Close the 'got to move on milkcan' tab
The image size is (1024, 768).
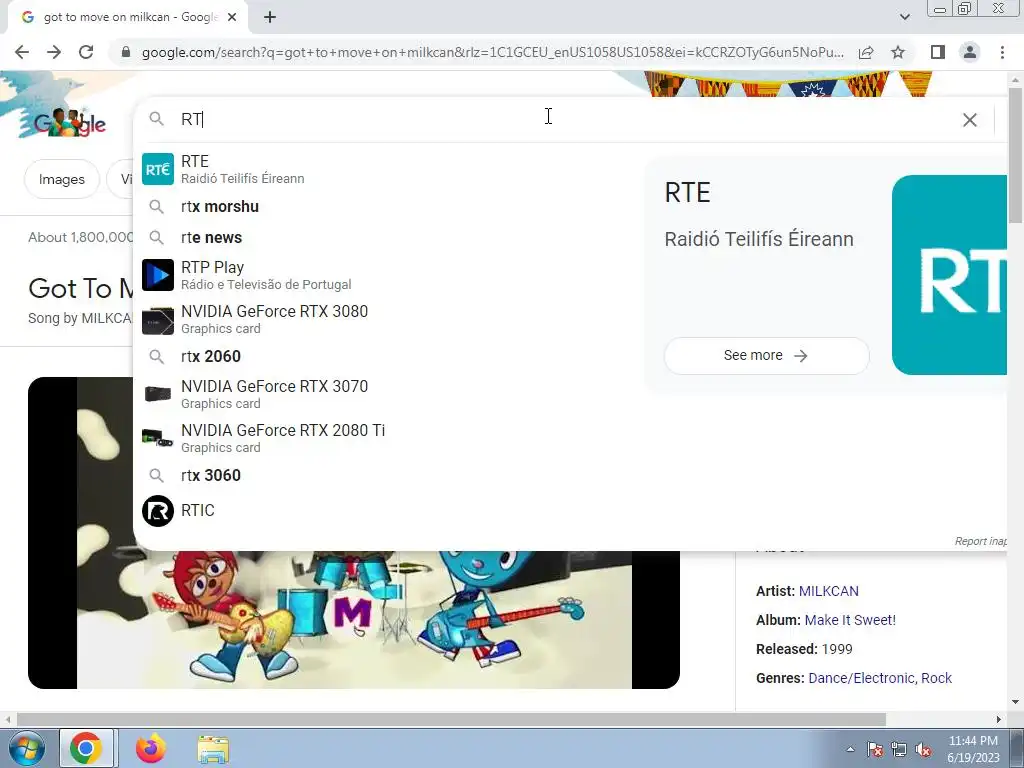(x=232, y=18)
